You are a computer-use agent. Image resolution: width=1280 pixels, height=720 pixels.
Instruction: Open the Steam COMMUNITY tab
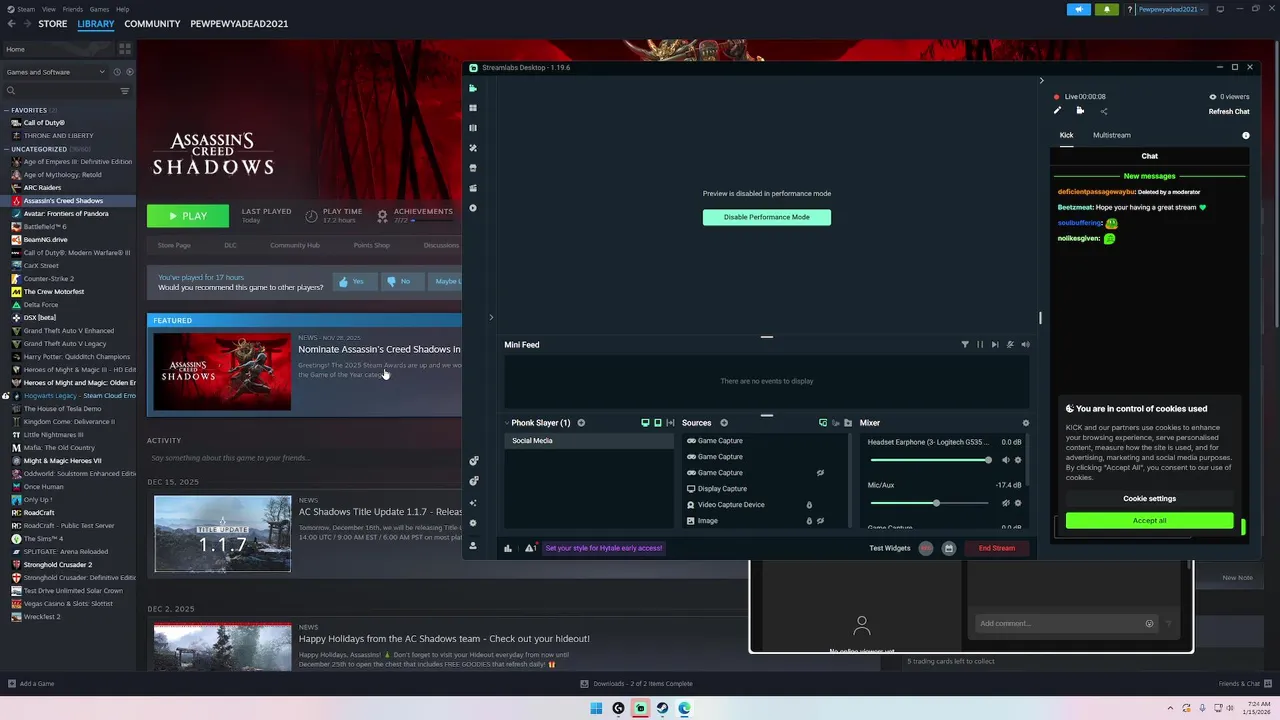tap(152, 24)
